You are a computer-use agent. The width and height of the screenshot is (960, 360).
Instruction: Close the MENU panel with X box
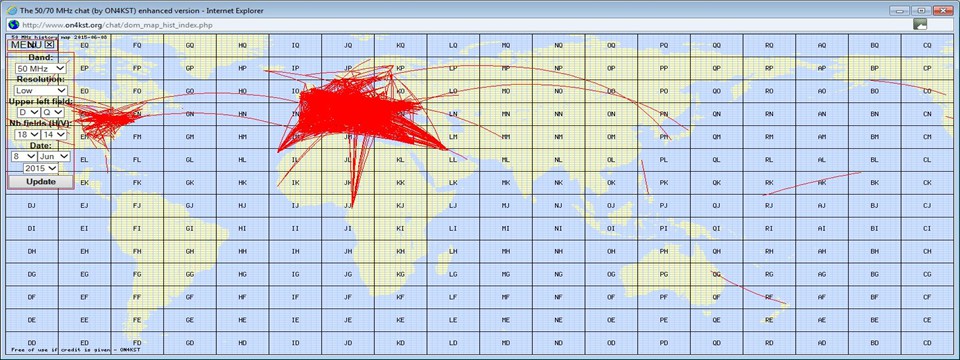click(x=50, y=44)
